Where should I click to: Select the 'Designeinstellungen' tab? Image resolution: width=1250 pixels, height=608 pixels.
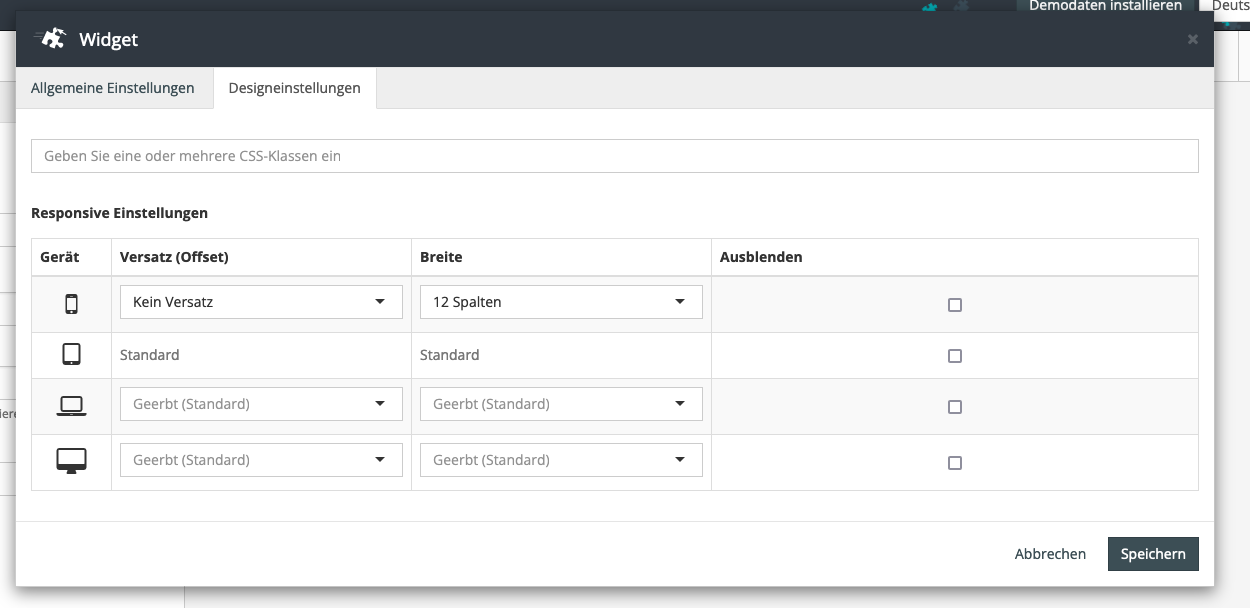[294, 88]
